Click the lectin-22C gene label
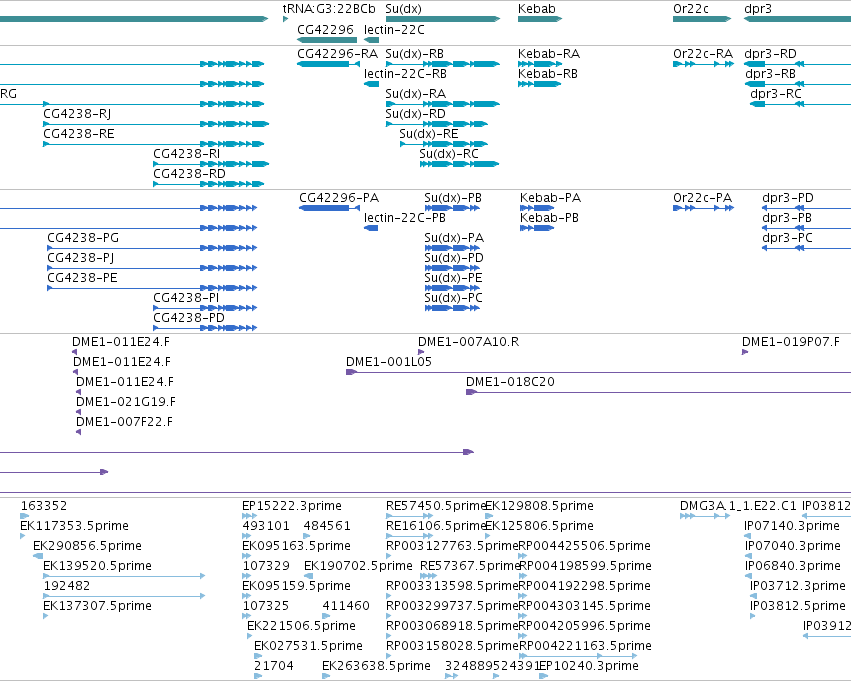The width and height of the screenshot is (851, 681). pyautogui.click(x=394, y=29)
